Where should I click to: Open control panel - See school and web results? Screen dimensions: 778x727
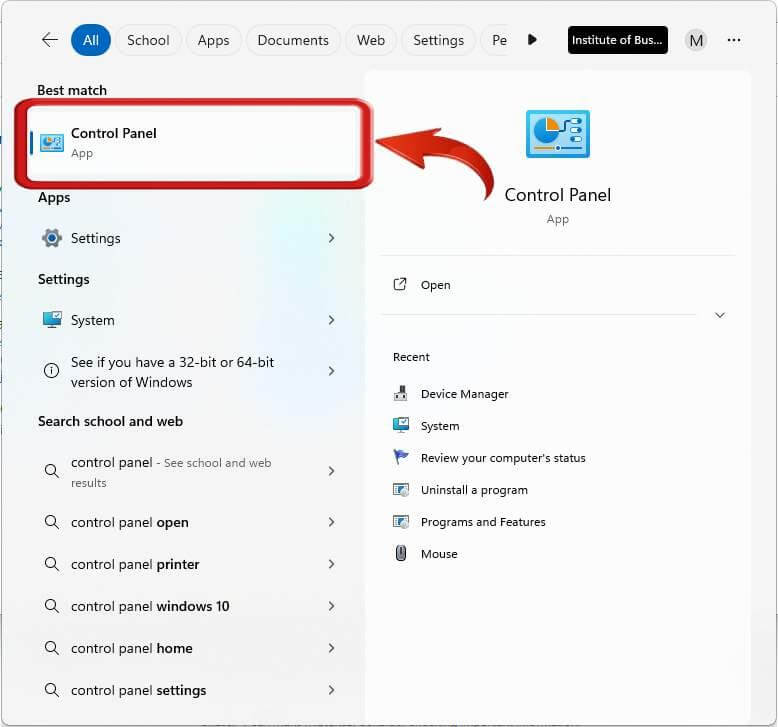tap(171, 472)
